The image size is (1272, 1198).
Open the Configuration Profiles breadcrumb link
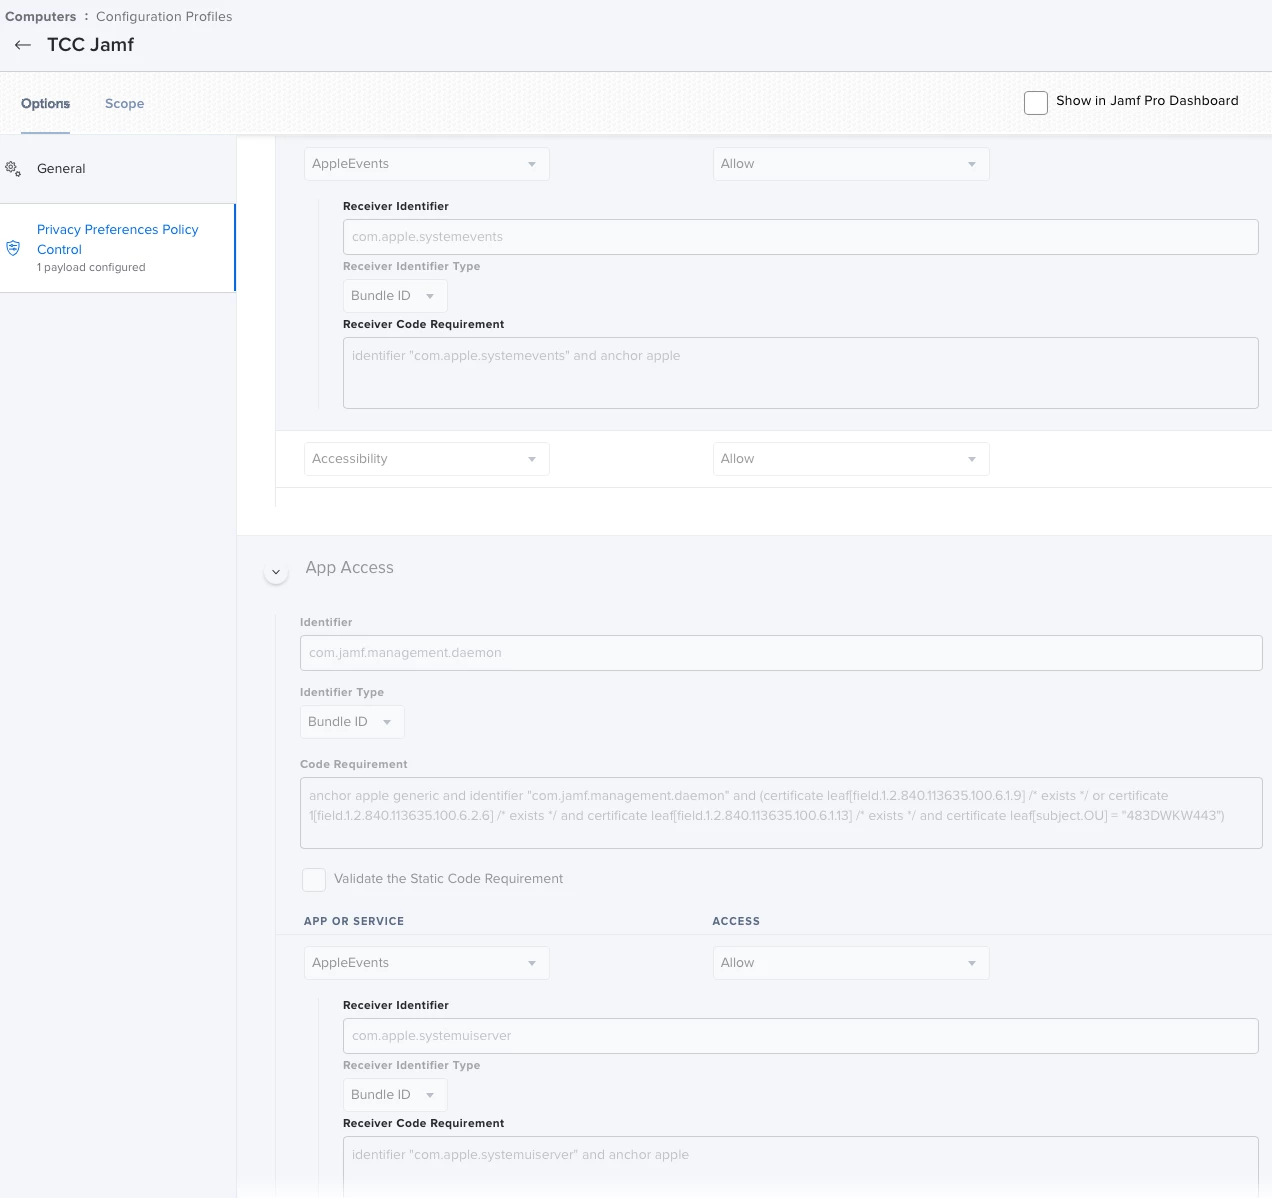coord(164,16)
